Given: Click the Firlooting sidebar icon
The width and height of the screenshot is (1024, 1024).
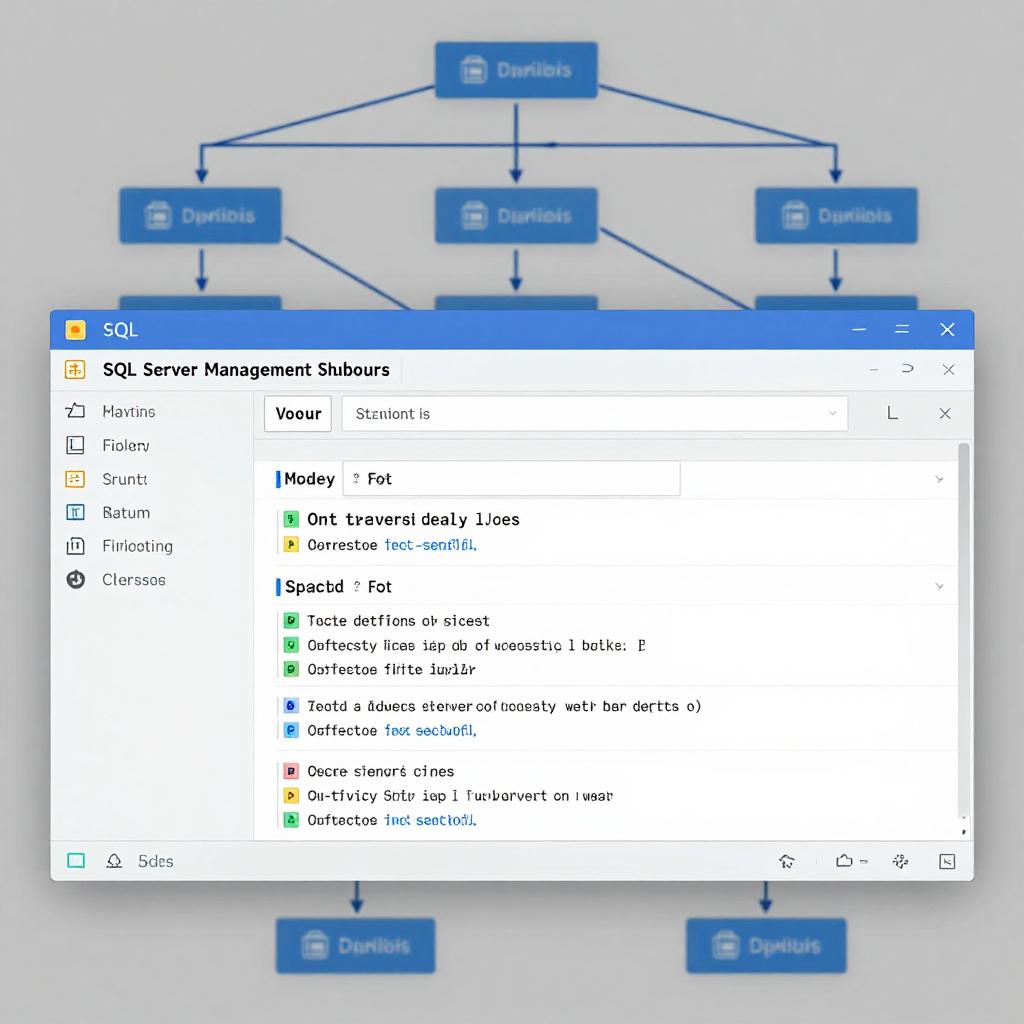Looking at the screenshot, I should coord(75,546).
